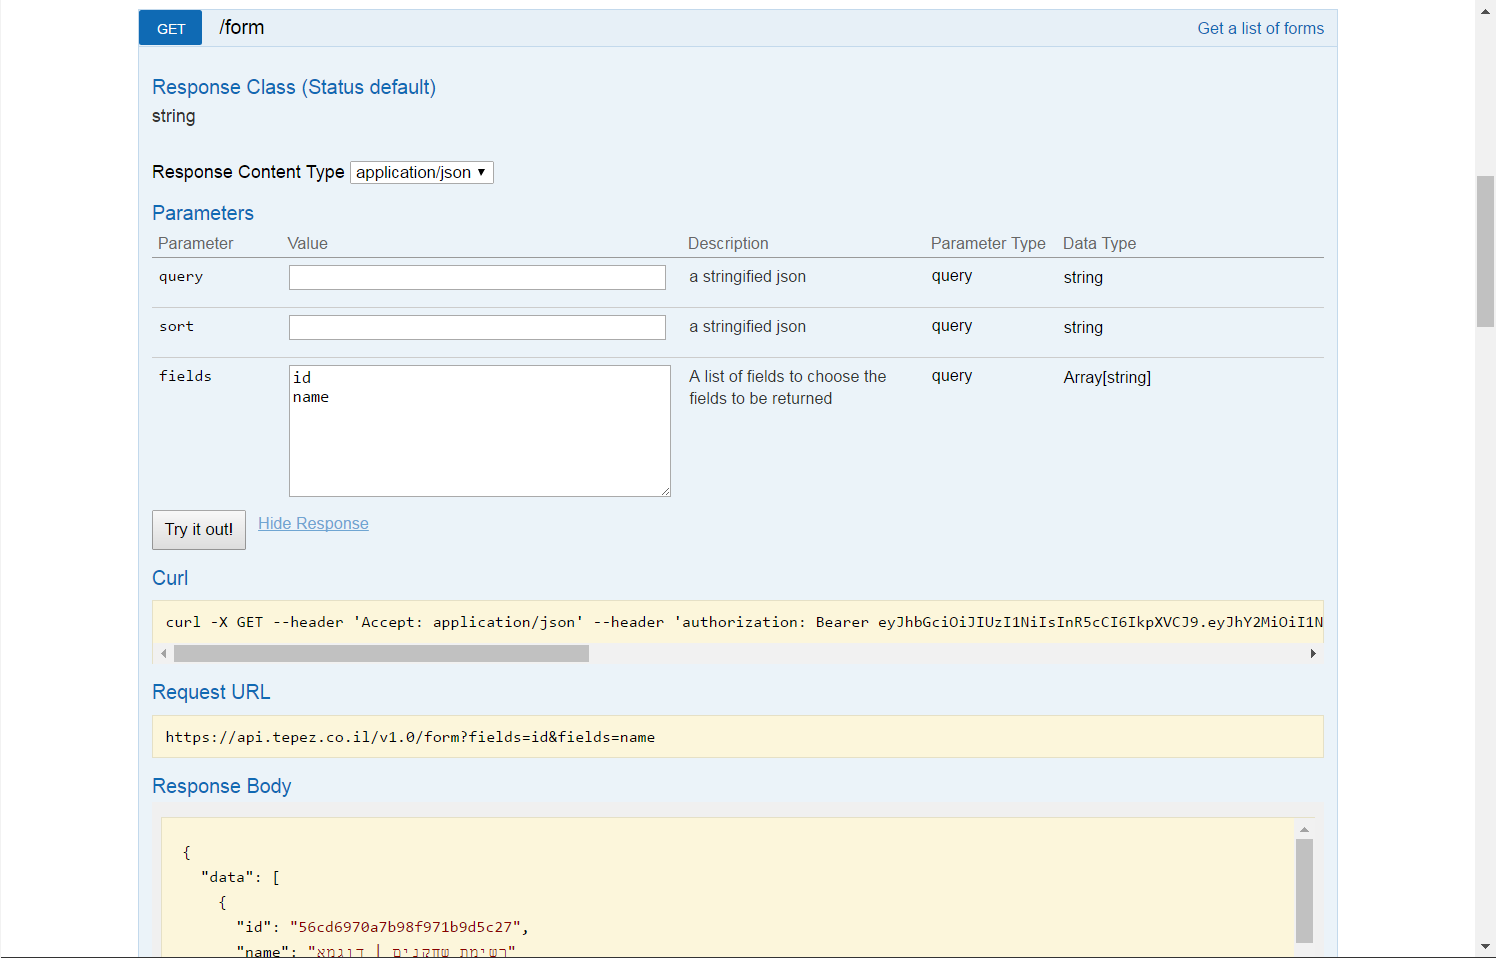1496x958 pixels.
Task: Click the page scrollbar down arrow
Action: point(1485,946)
